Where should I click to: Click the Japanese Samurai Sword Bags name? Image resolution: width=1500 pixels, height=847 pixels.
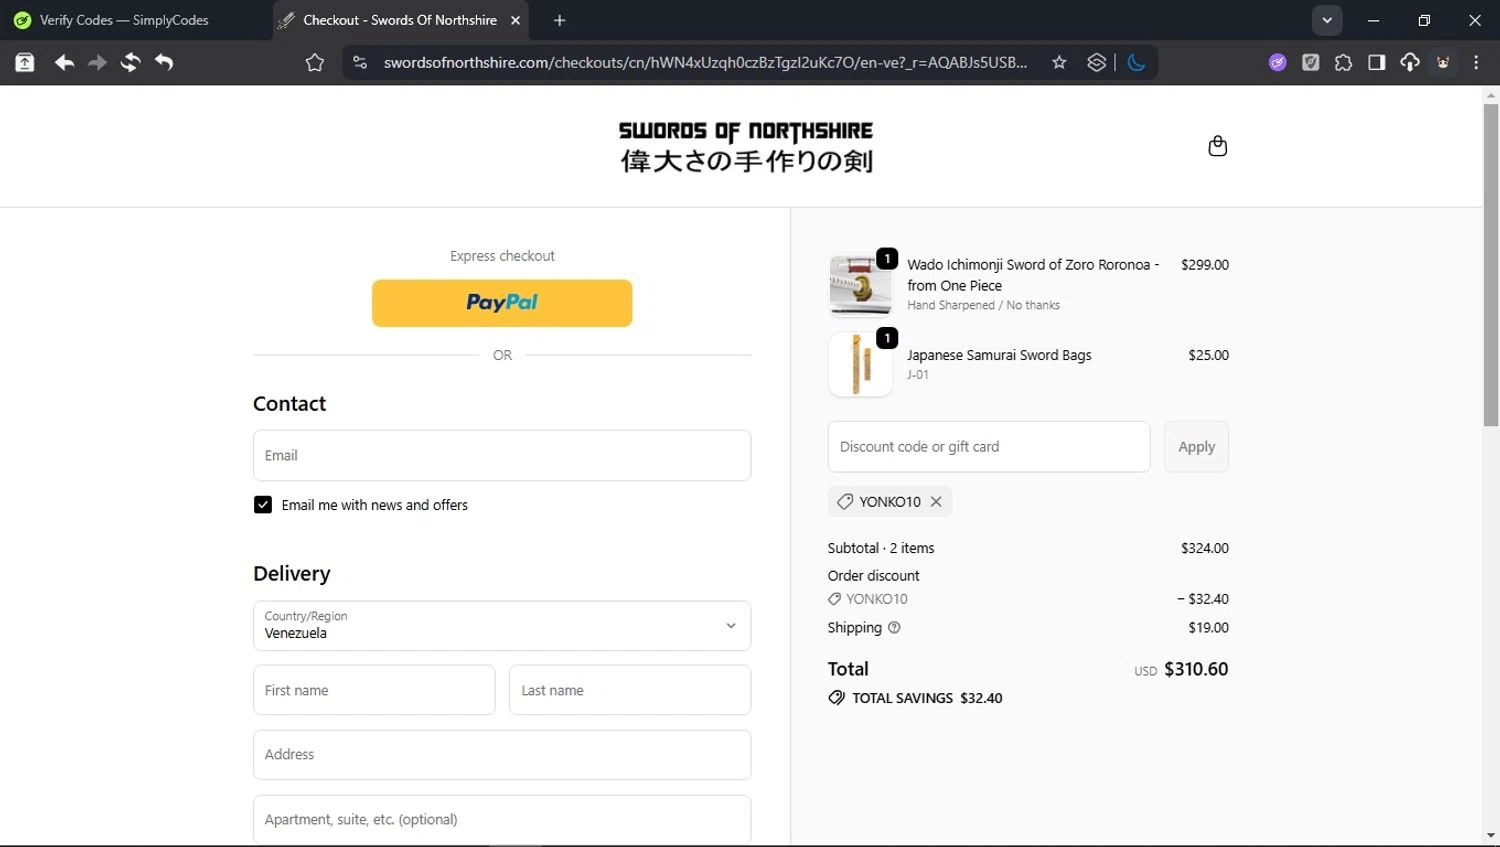tap(999, 355)
